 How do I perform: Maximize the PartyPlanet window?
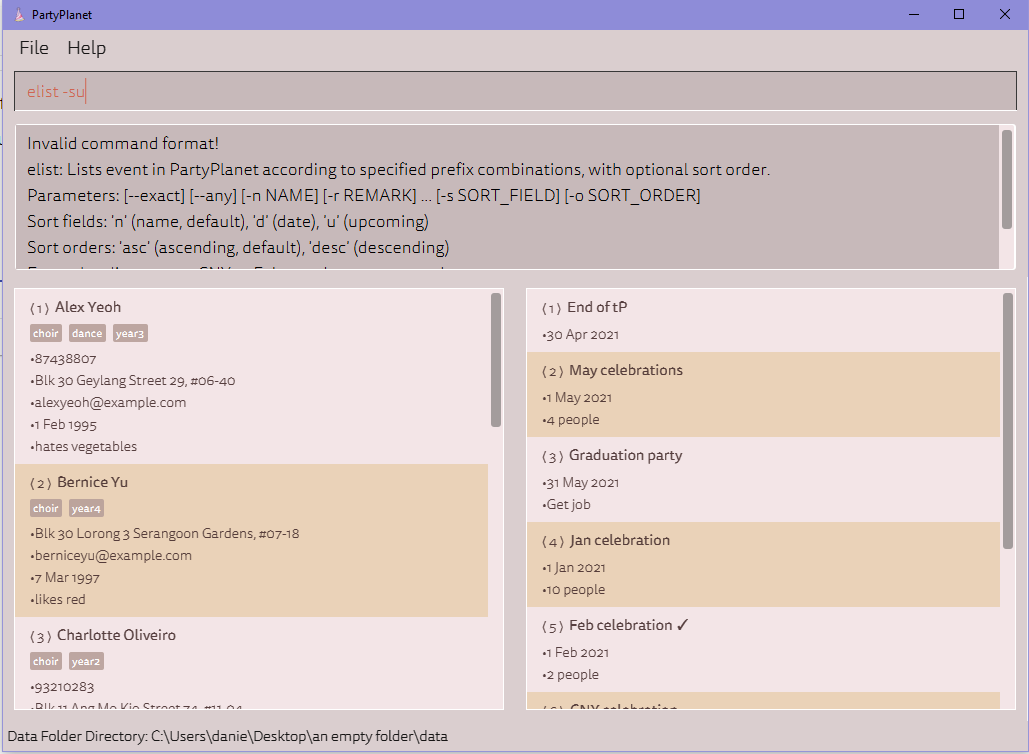(959, 14)
